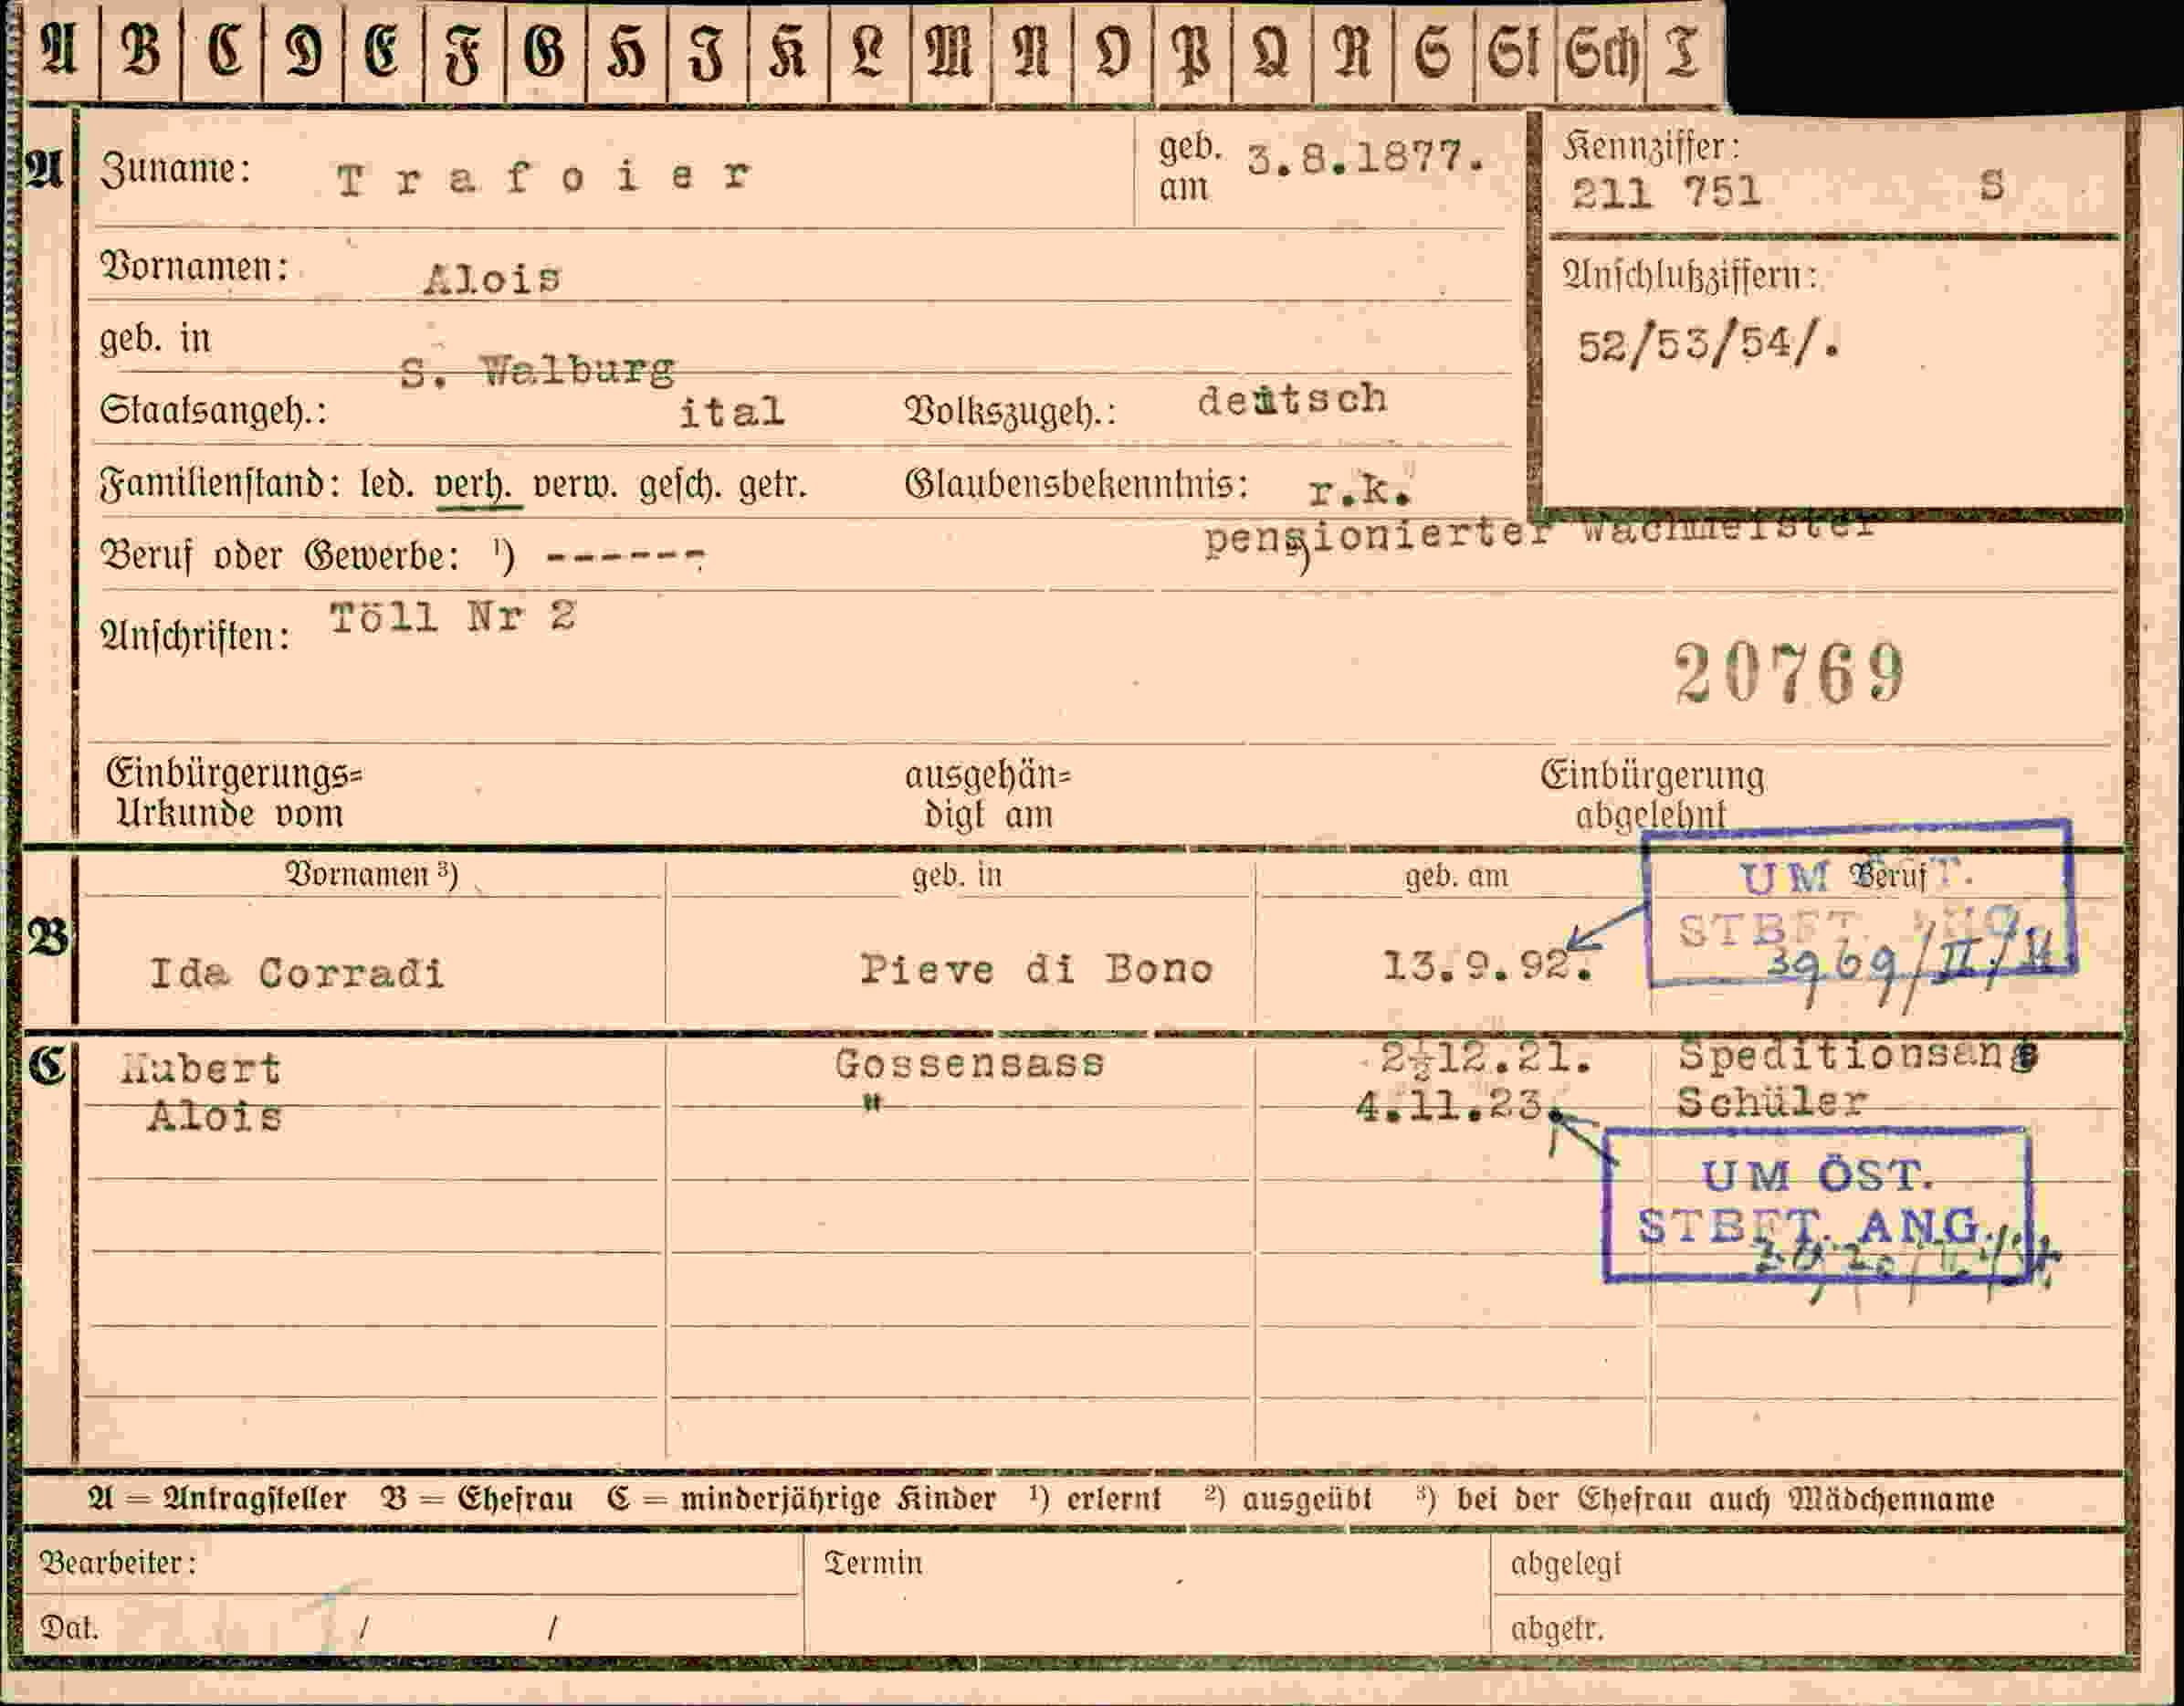Click the occupation Schüler

(1772, 1102)
